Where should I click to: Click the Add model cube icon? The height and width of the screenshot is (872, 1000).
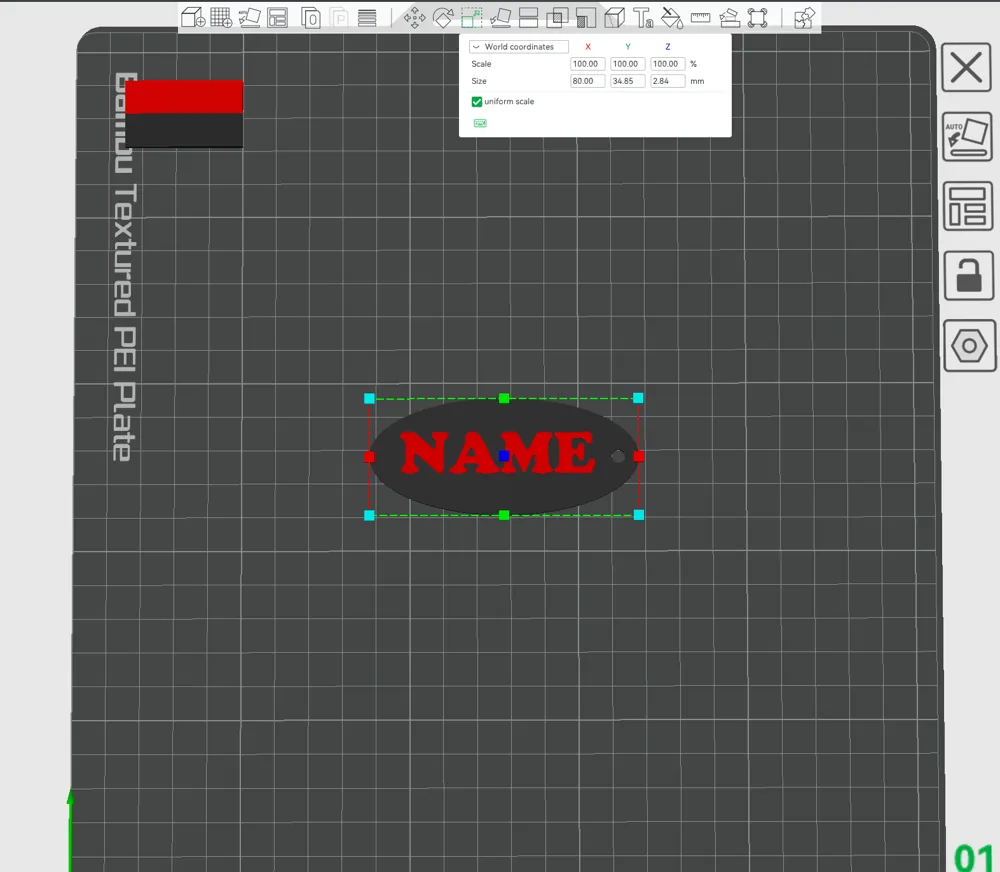pyautogui.click(x=193, y=17)
